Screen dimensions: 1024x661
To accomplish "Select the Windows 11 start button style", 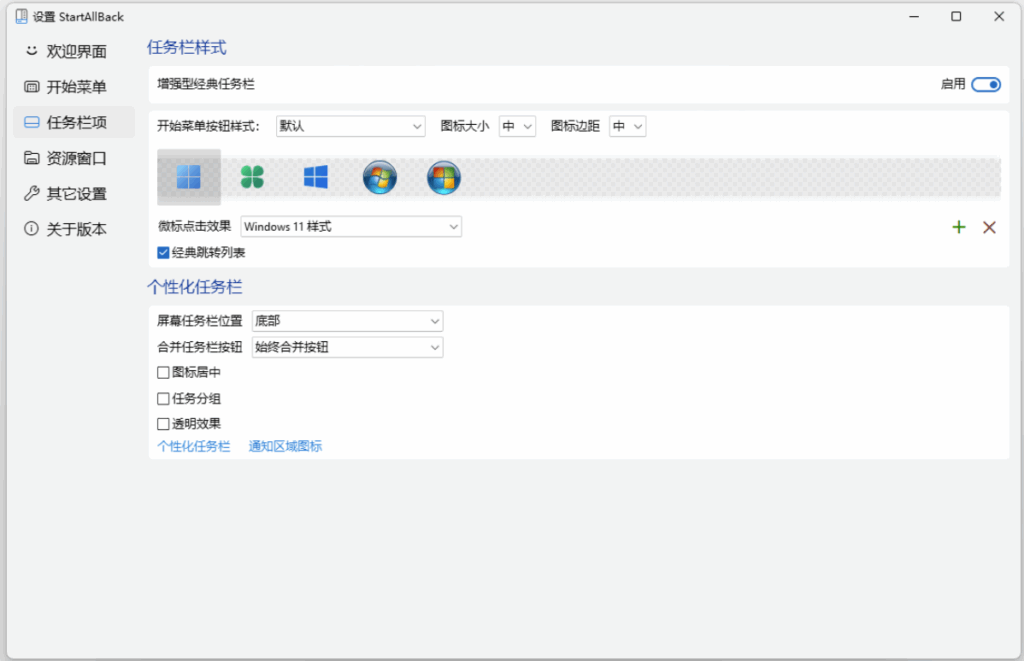I will click(188, 177).
